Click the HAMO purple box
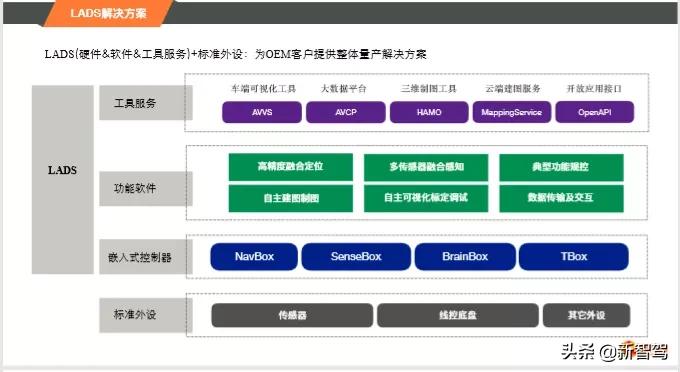This screenshot has width=680, height=372. coord(429,112)
